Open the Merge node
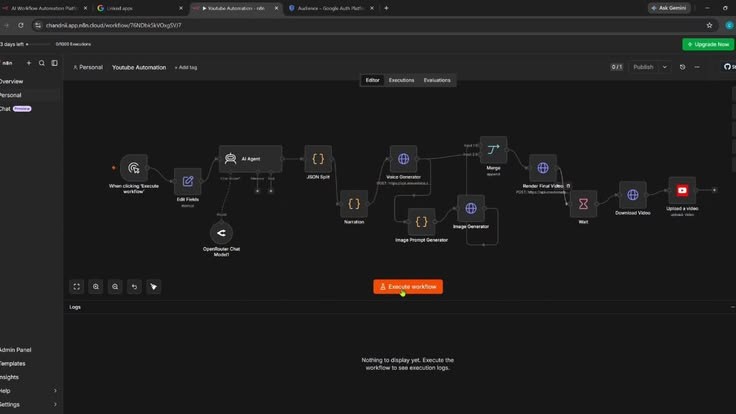Screen dimensions: 736x414 (x=493, y=150)
